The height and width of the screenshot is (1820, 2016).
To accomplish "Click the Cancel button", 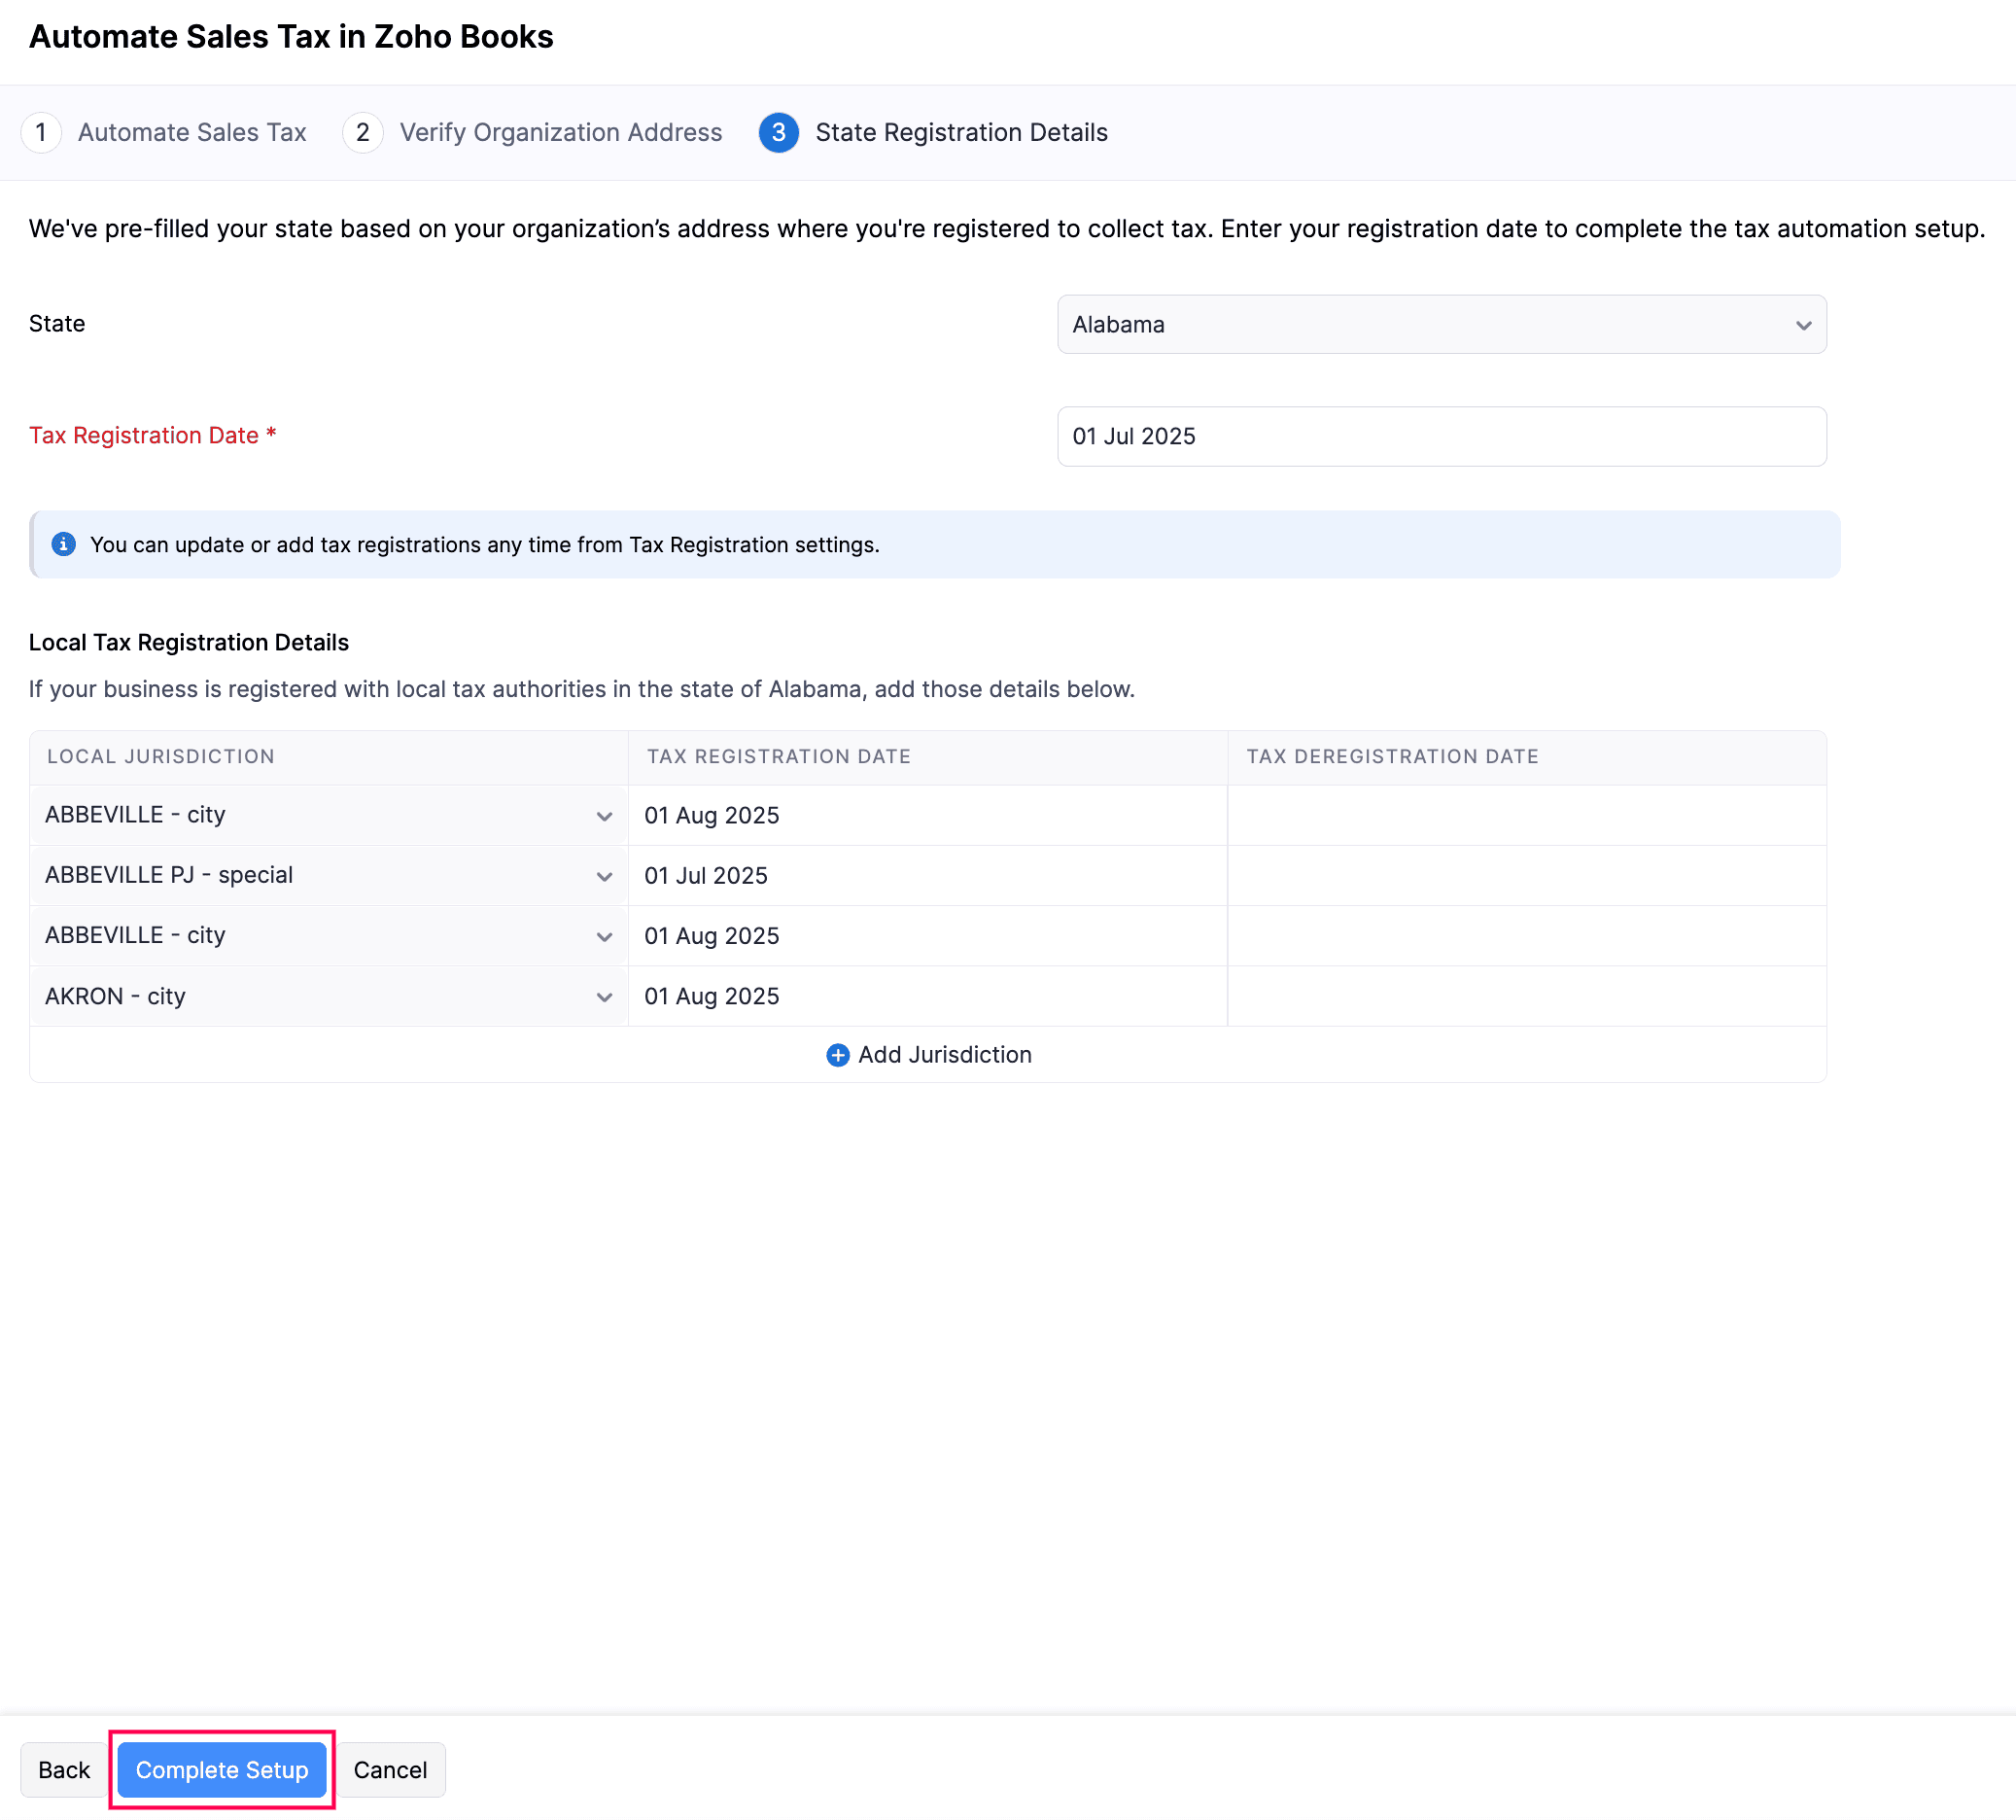I will pos(390,1770).
